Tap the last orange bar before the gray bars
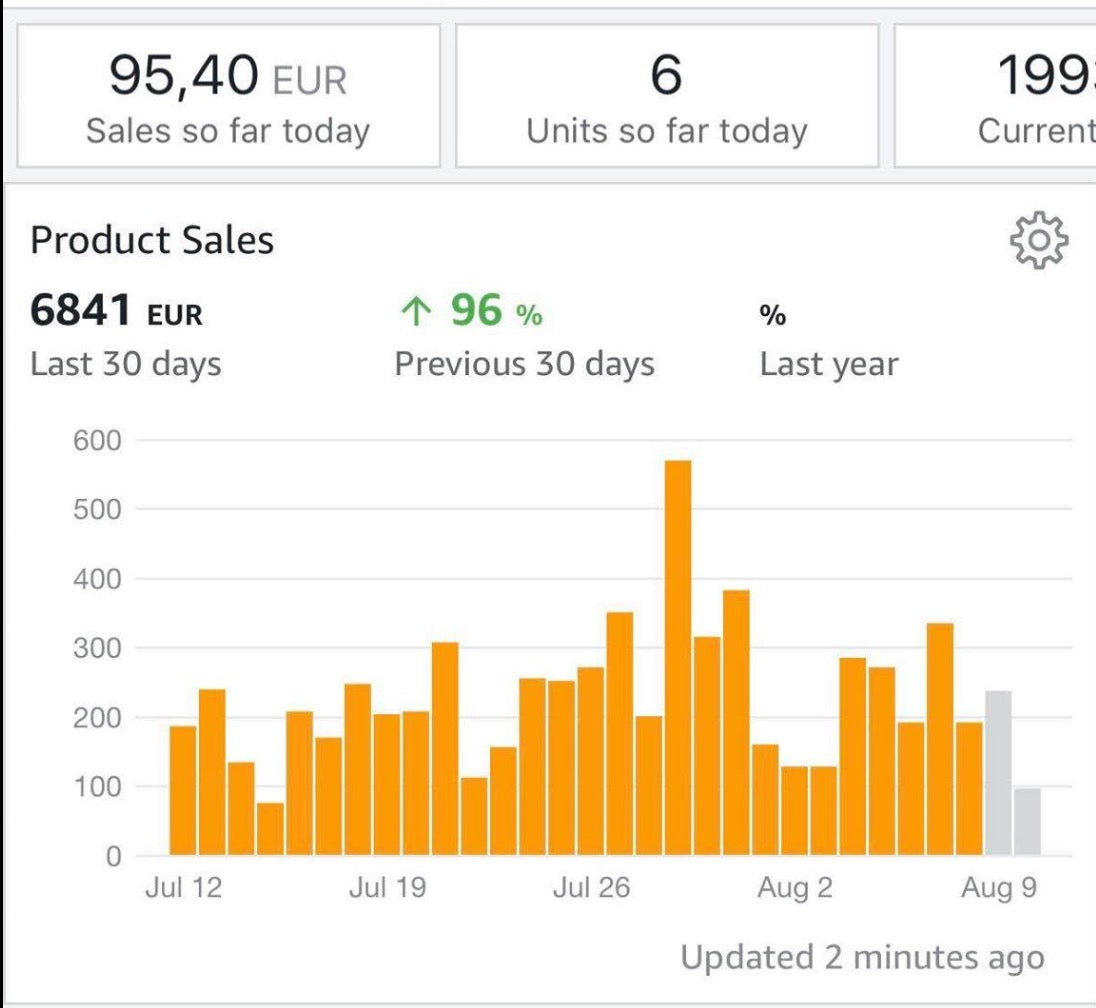The height and width of the screenshot is (1008, 1096). pos(969,788)
